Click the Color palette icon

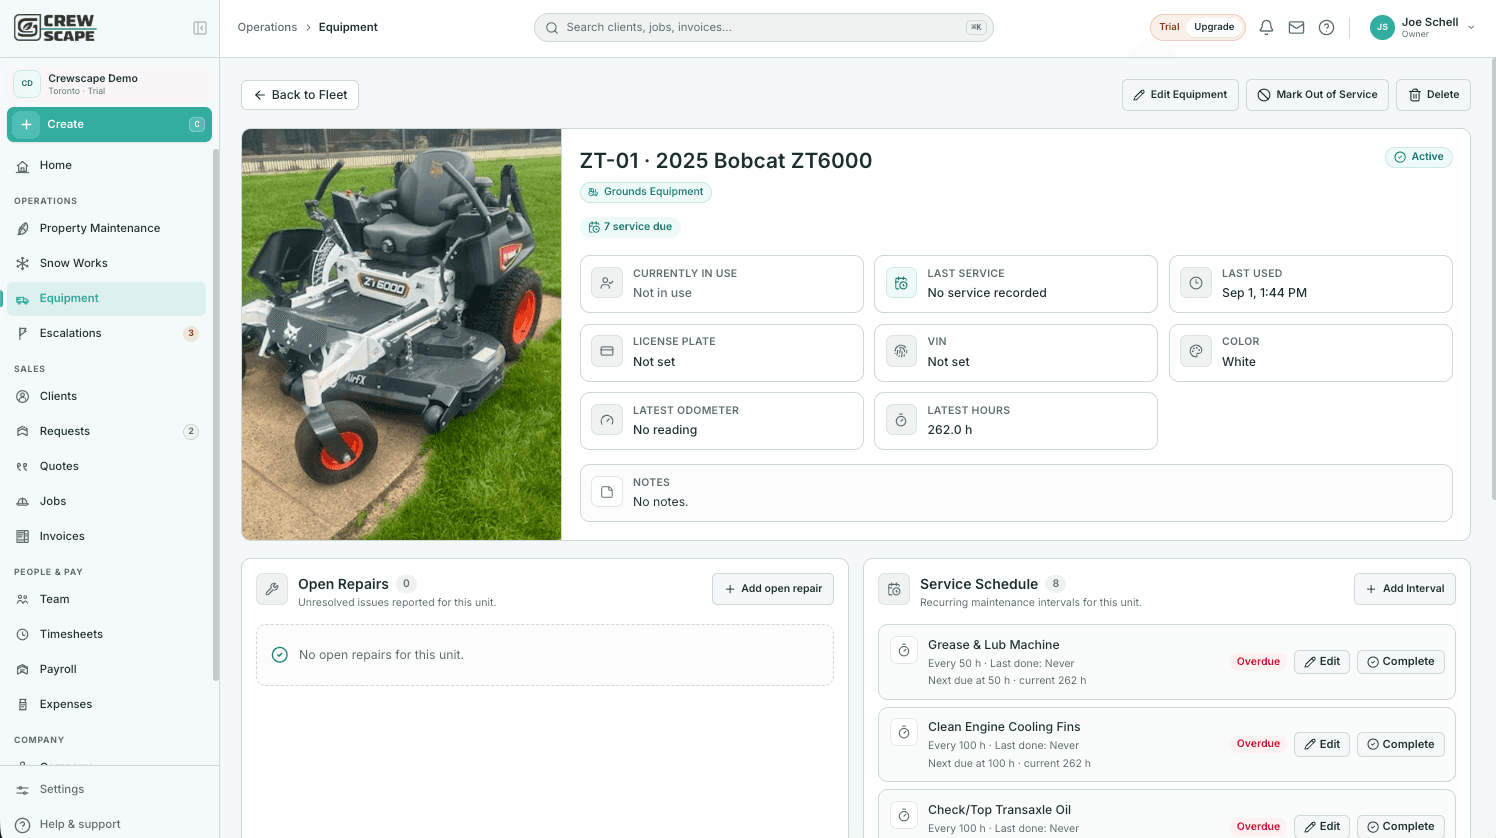(x=1196, y=352)
